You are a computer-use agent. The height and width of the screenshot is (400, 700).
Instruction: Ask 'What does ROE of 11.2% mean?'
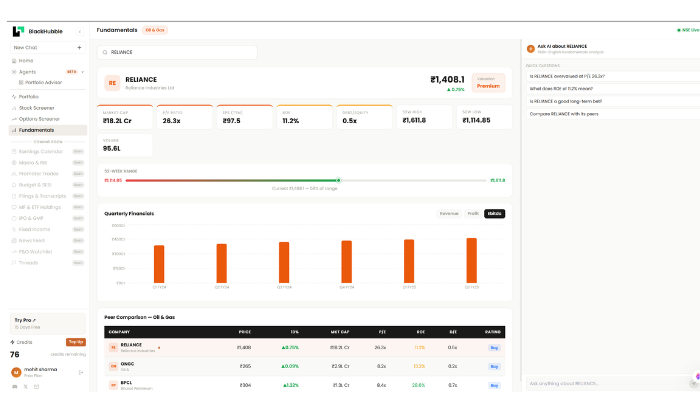point(567,88)
